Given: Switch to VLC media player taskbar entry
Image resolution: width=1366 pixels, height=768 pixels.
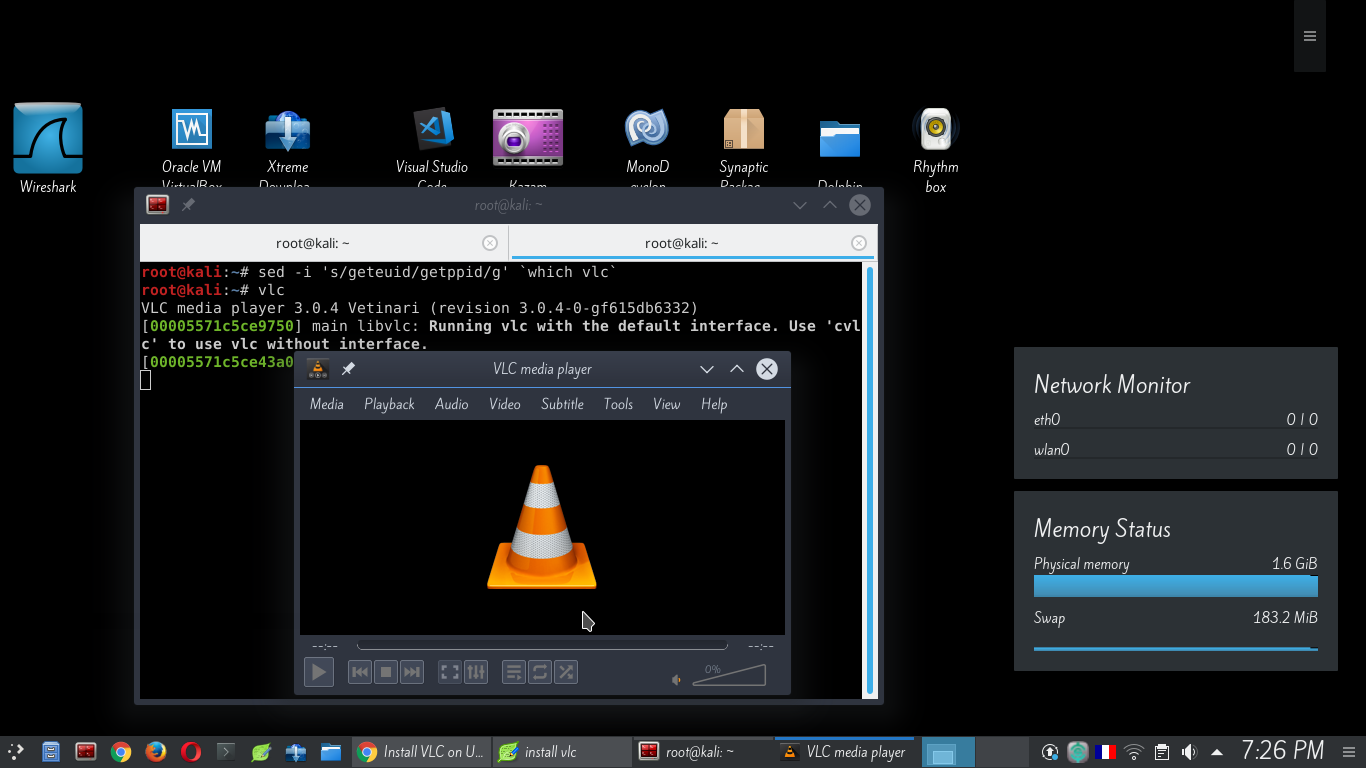Looking at the screenshot, I should 844,752.
